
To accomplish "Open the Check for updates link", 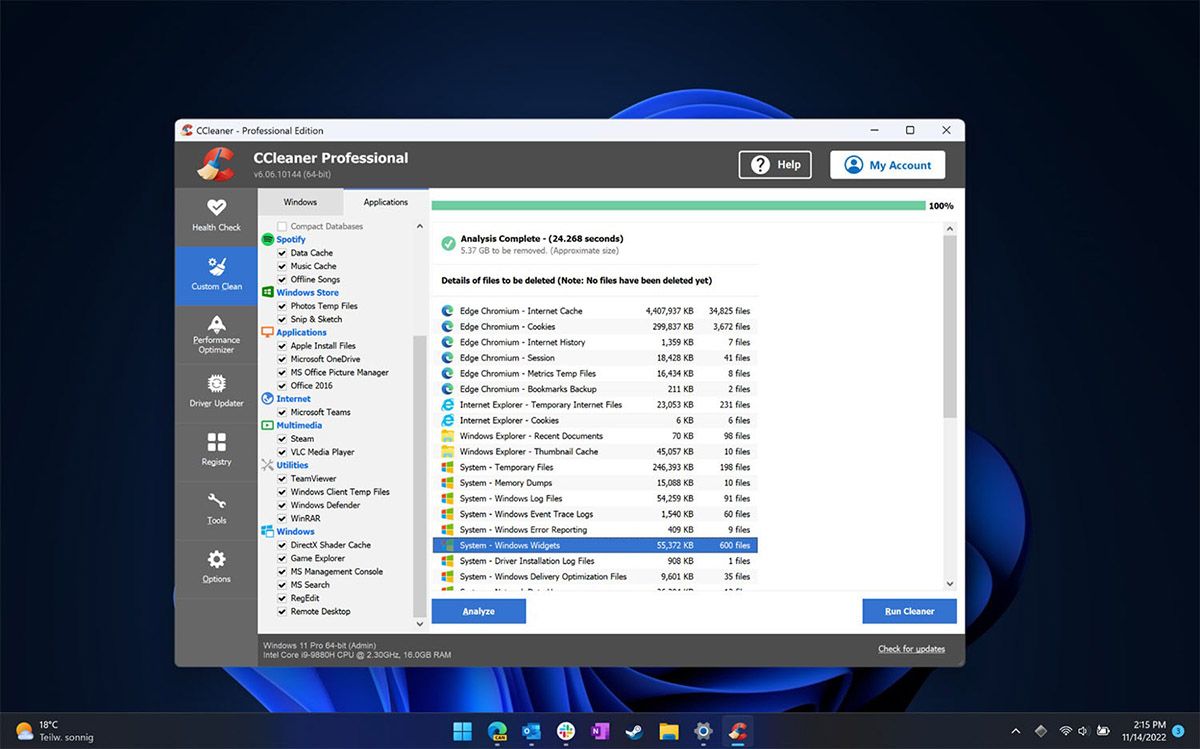I will coord(914,648).
